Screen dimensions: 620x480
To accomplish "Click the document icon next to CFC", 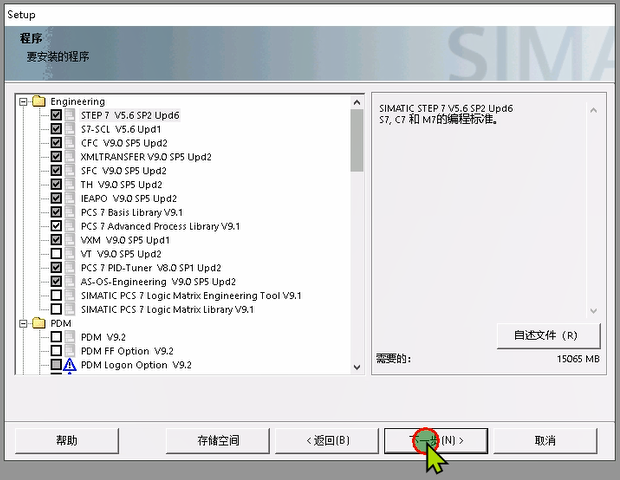I will click(70, 143).
